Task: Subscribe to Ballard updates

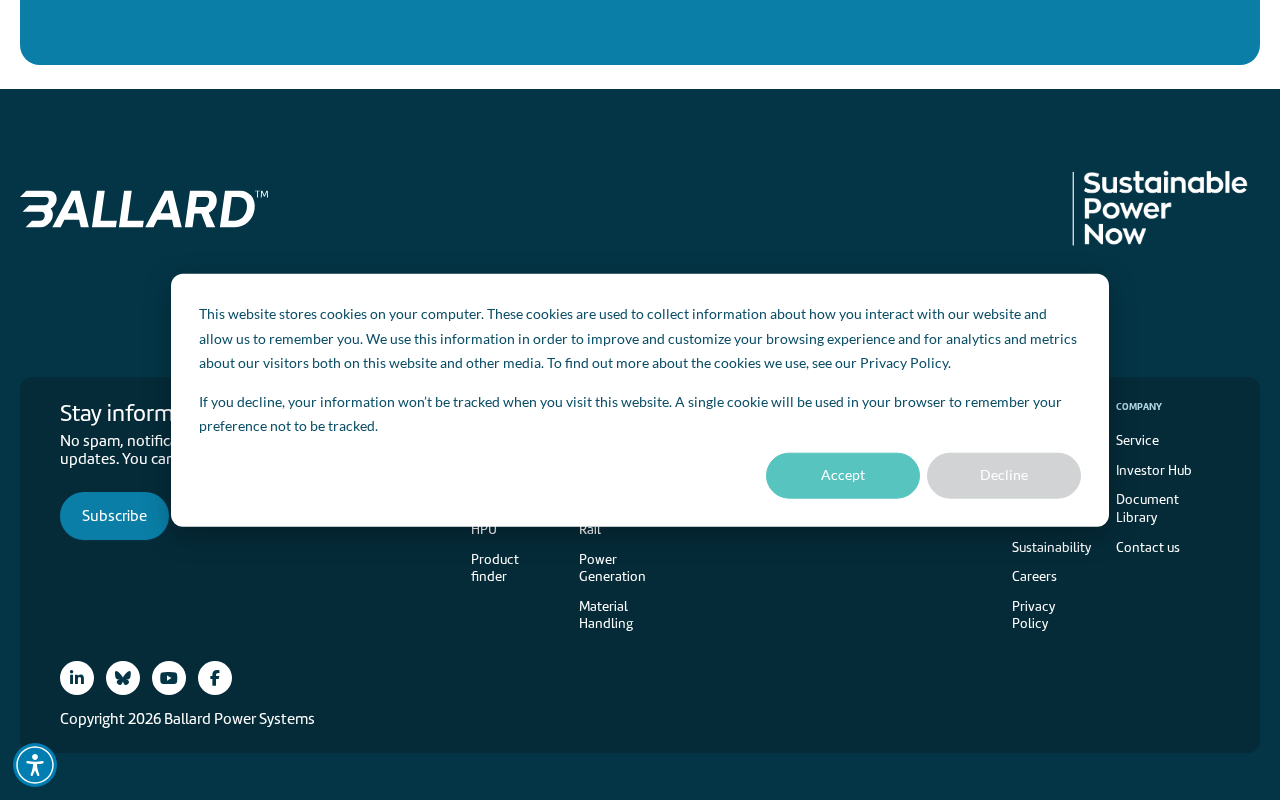Action: click(114, 516)
